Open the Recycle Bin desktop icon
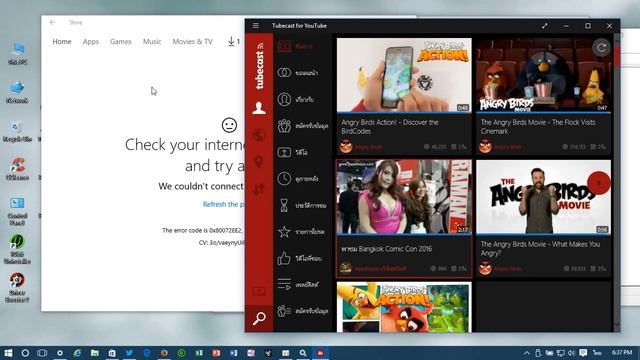The height and width of the screenshot is (360, 640). tap(17, 131)
